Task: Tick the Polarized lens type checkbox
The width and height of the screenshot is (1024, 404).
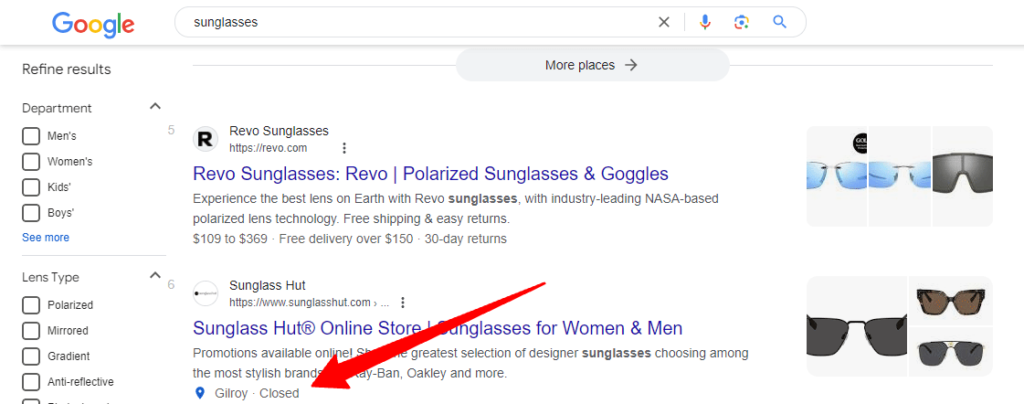Action: point(31,305)
